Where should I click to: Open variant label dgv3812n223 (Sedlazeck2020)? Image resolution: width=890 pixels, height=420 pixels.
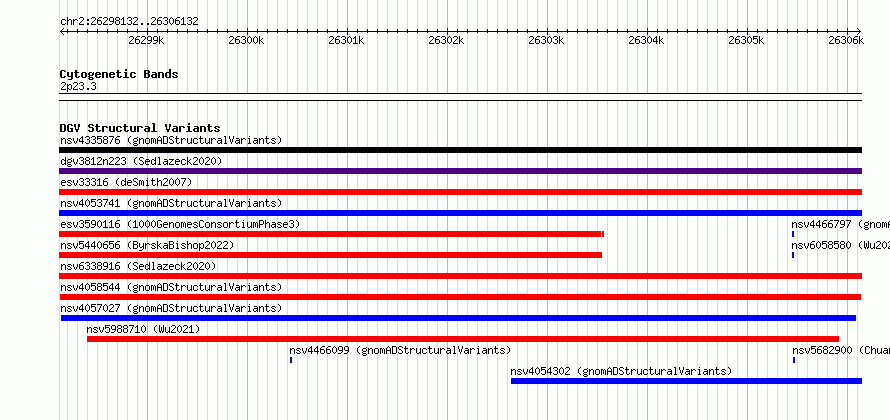tap(141, 161)
